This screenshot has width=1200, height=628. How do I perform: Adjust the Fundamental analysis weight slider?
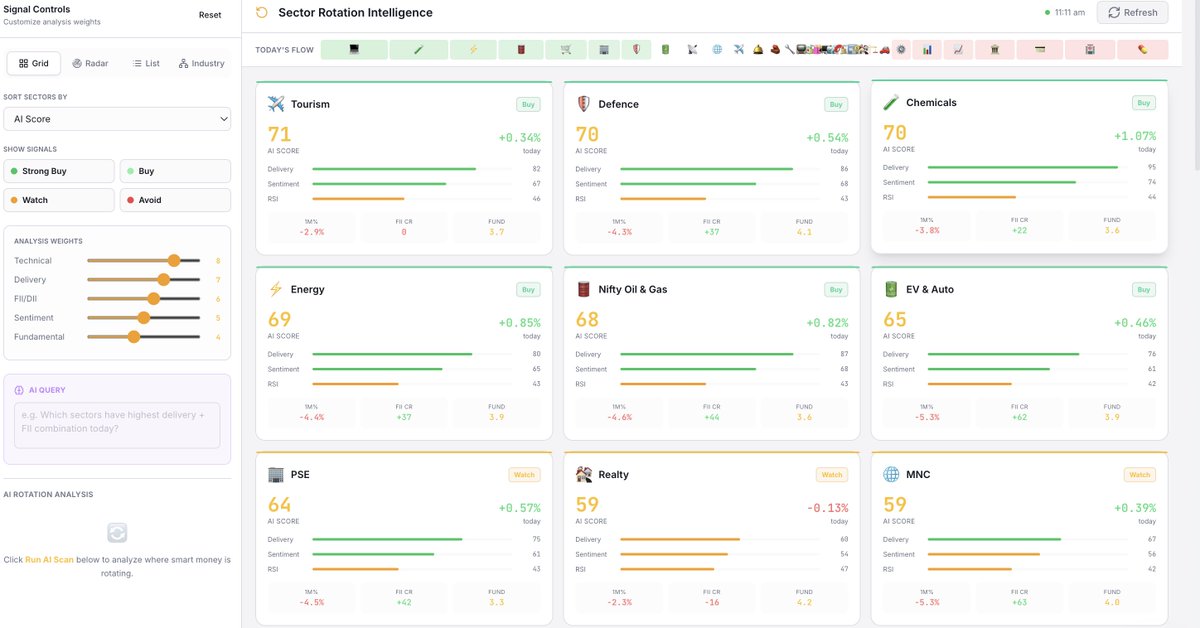coord(144,337)
